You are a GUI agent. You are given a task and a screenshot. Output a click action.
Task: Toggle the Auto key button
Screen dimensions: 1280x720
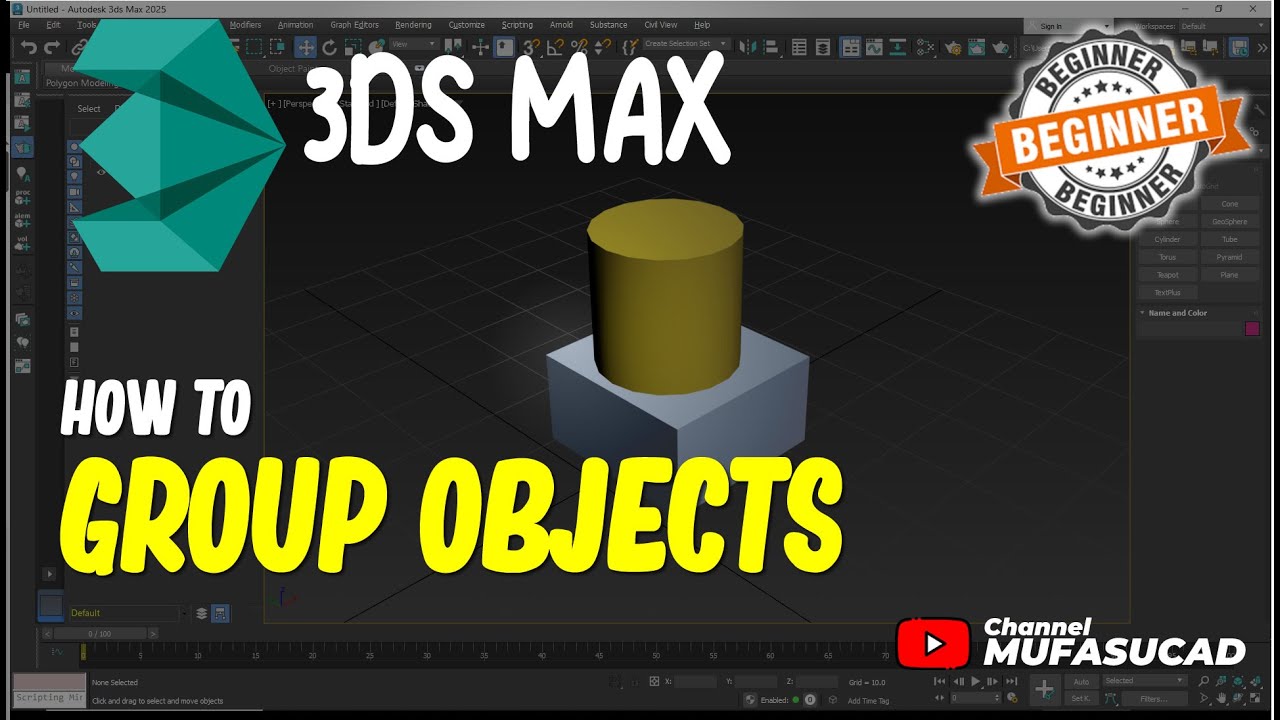1080,681
